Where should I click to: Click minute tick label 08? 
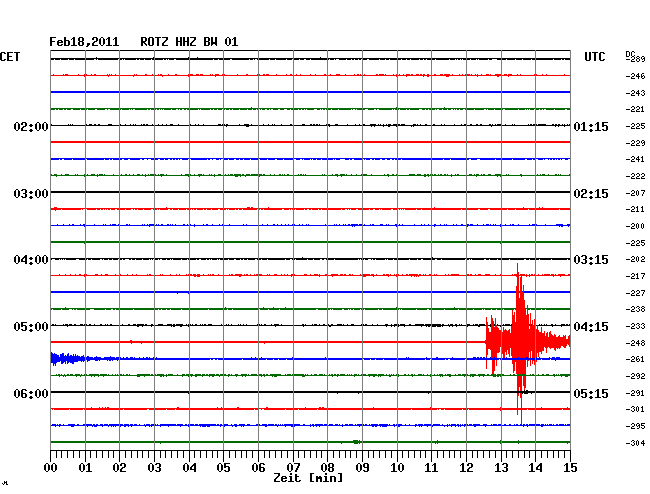pyautogui.click(x=327, y=468)
